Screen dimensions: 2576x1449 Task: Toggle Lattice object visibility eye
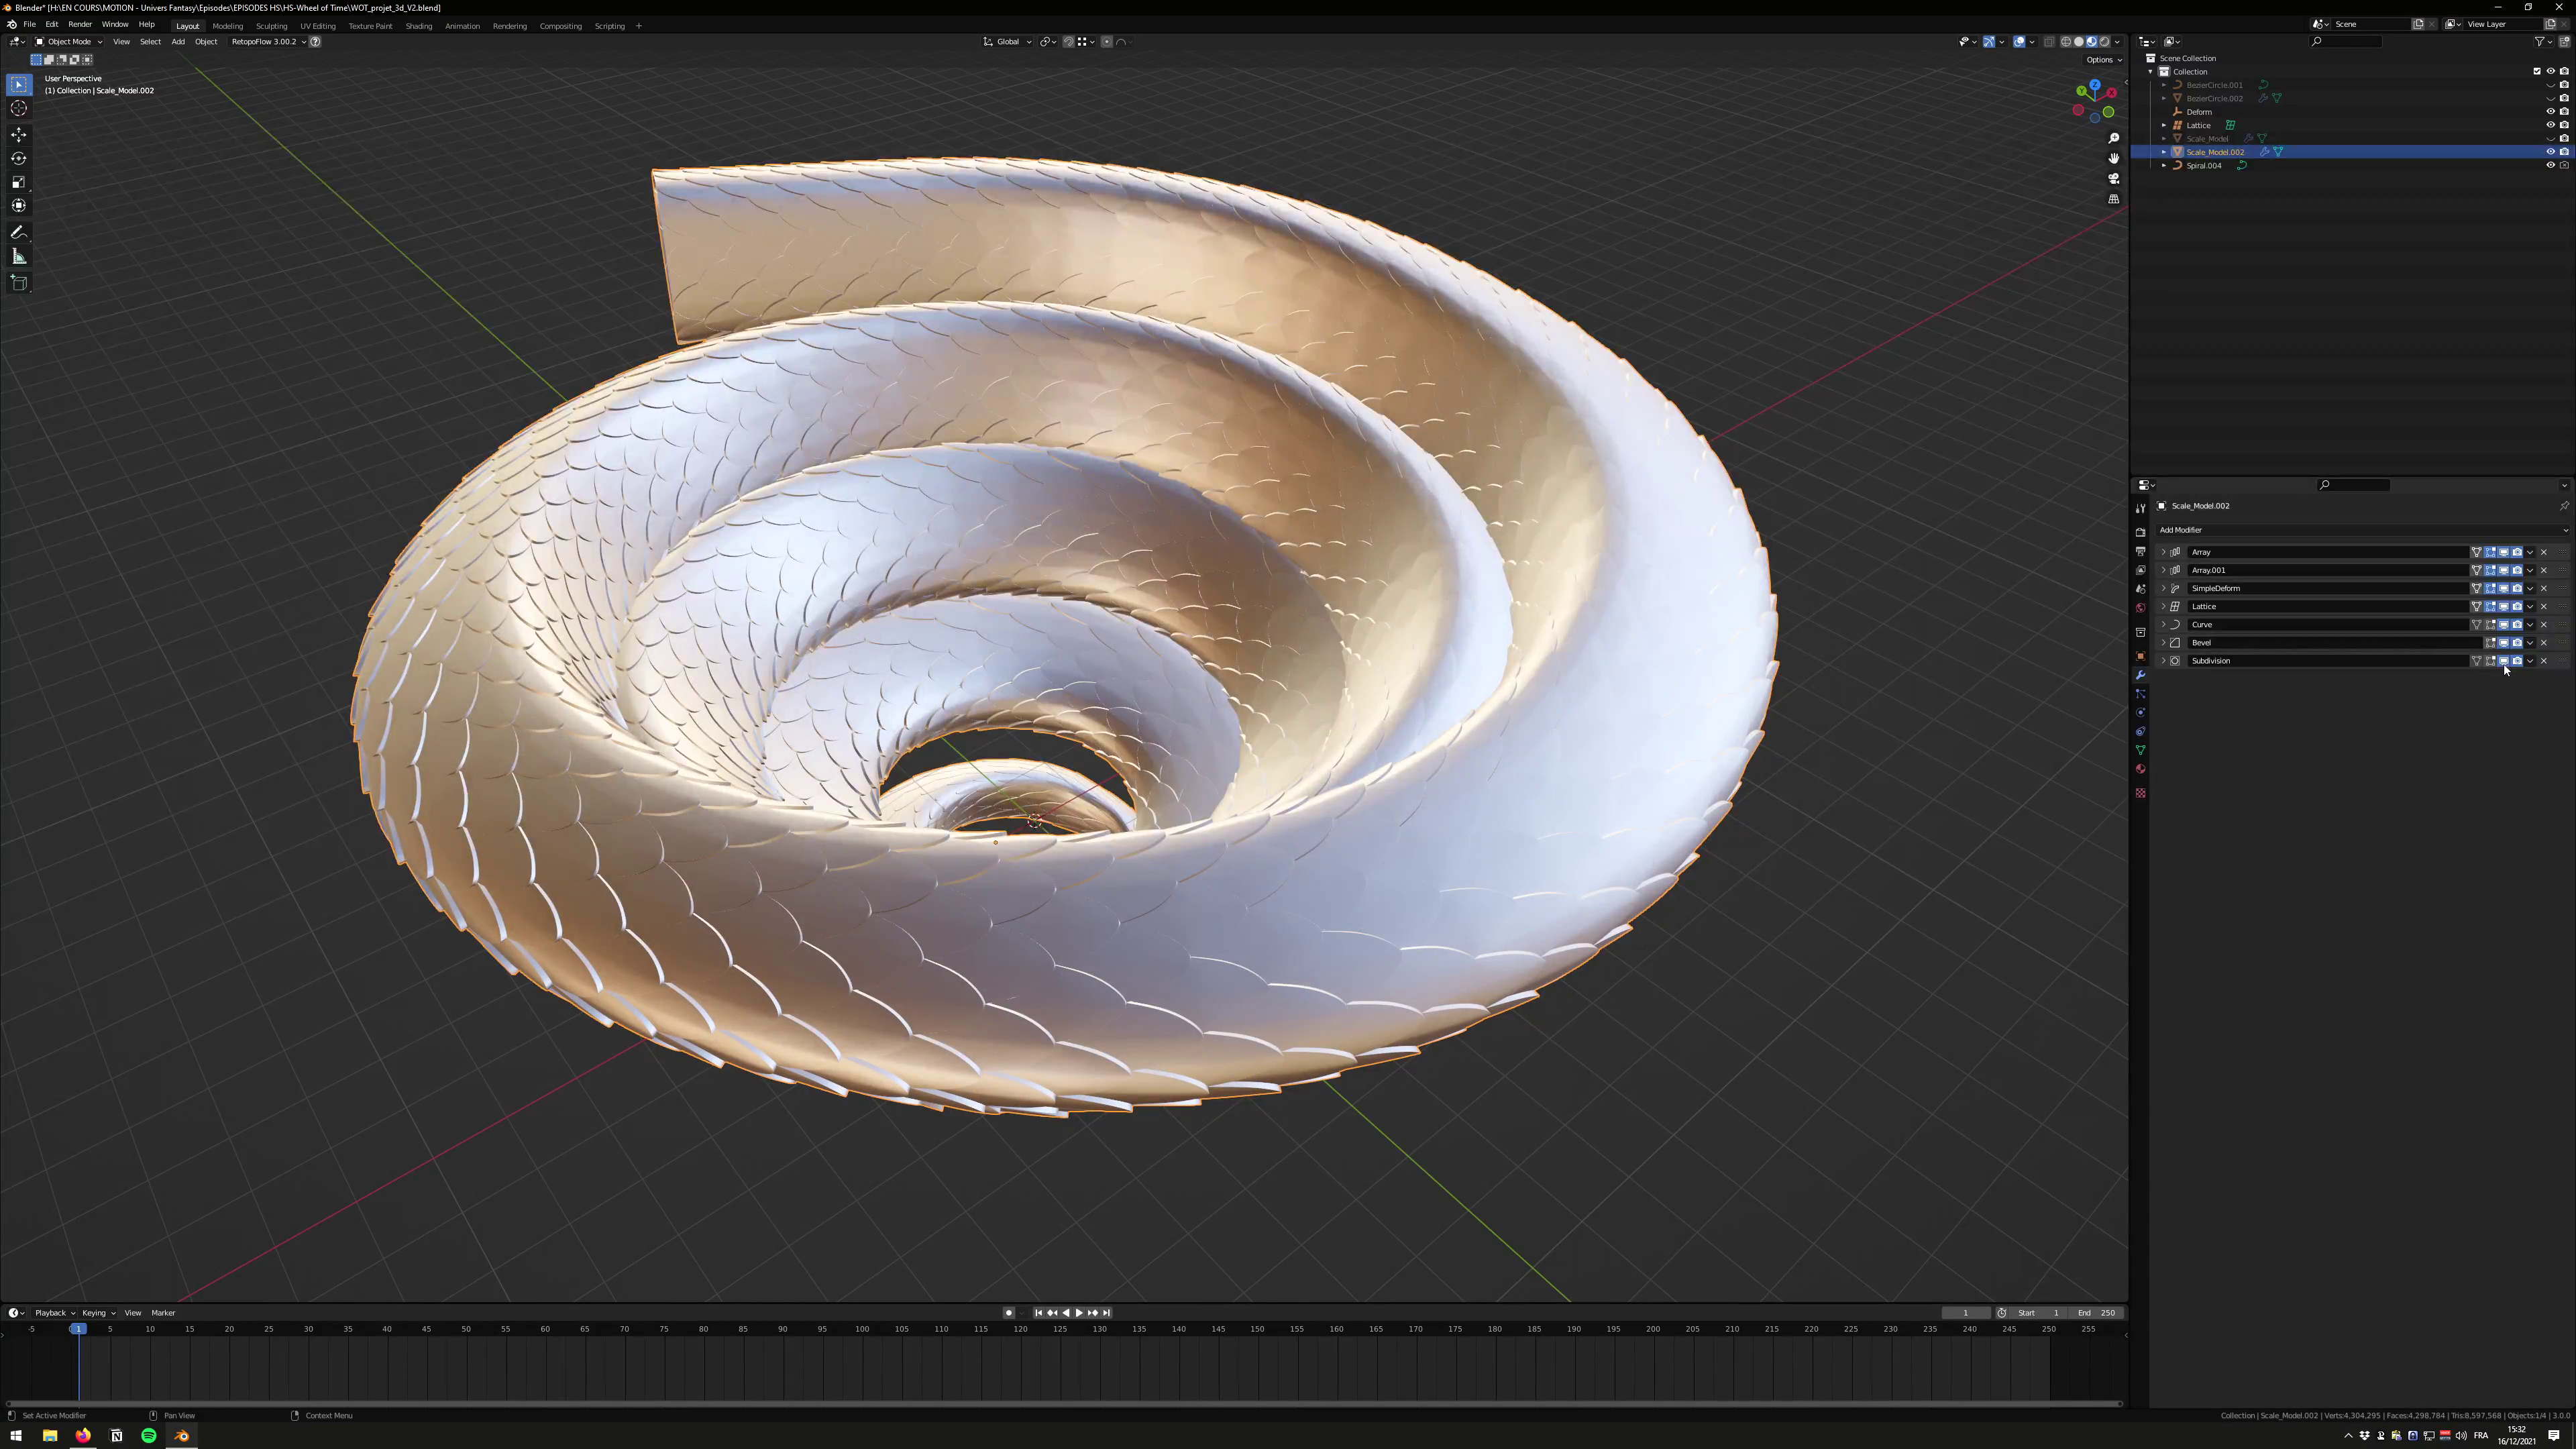pos(2550,125)
